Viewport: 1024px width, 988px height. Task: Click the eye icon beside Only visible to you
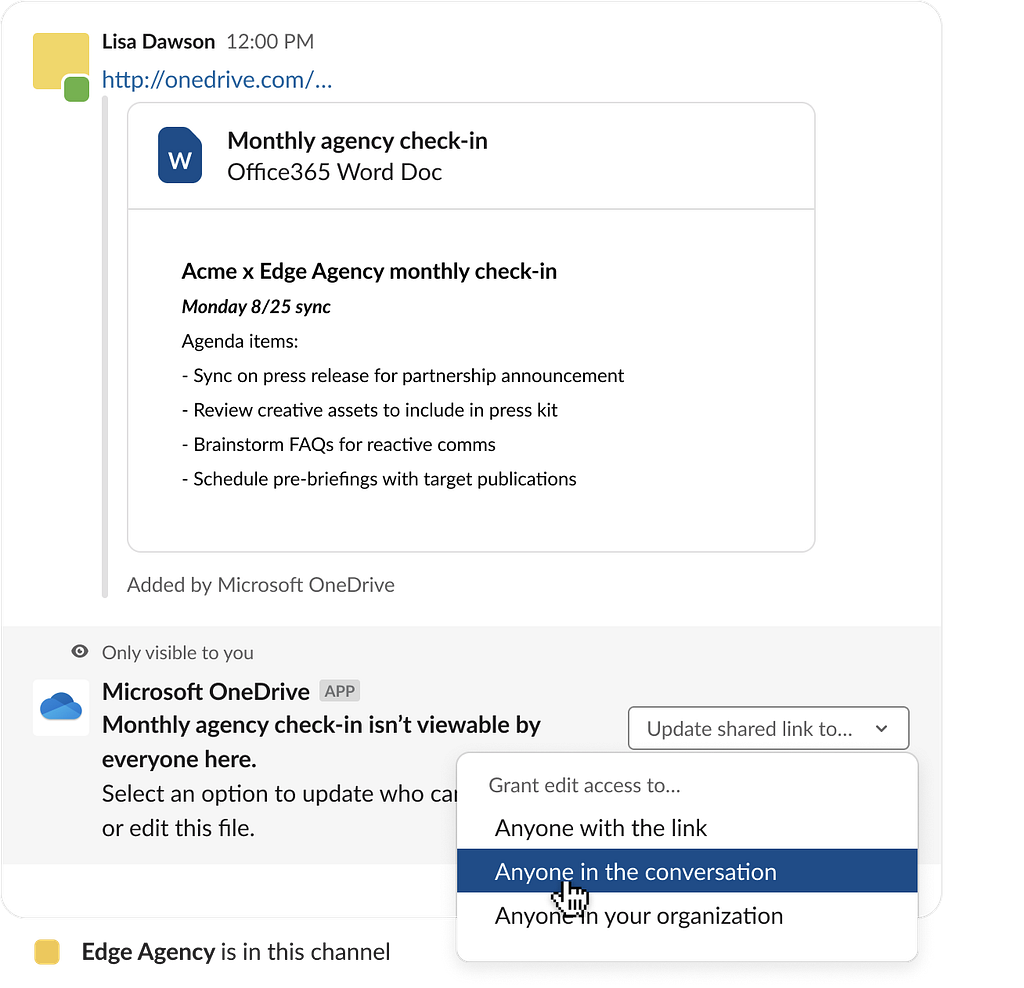coord(80,651)
